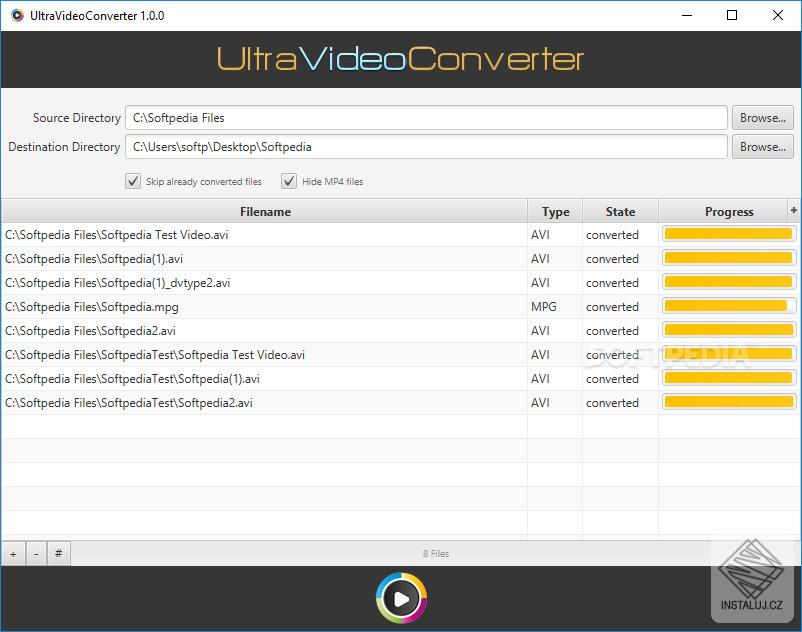
Task: Click the 8 Files status label
Action: pos(436,554)
